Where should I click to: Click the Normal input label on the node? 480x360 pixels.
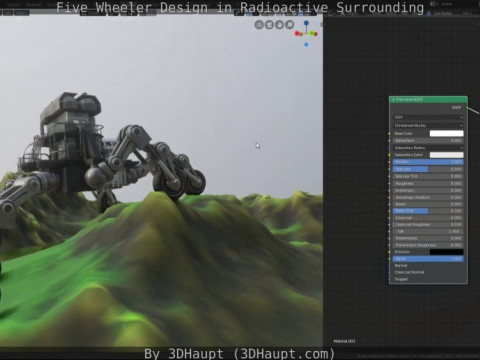click(401, 266)
